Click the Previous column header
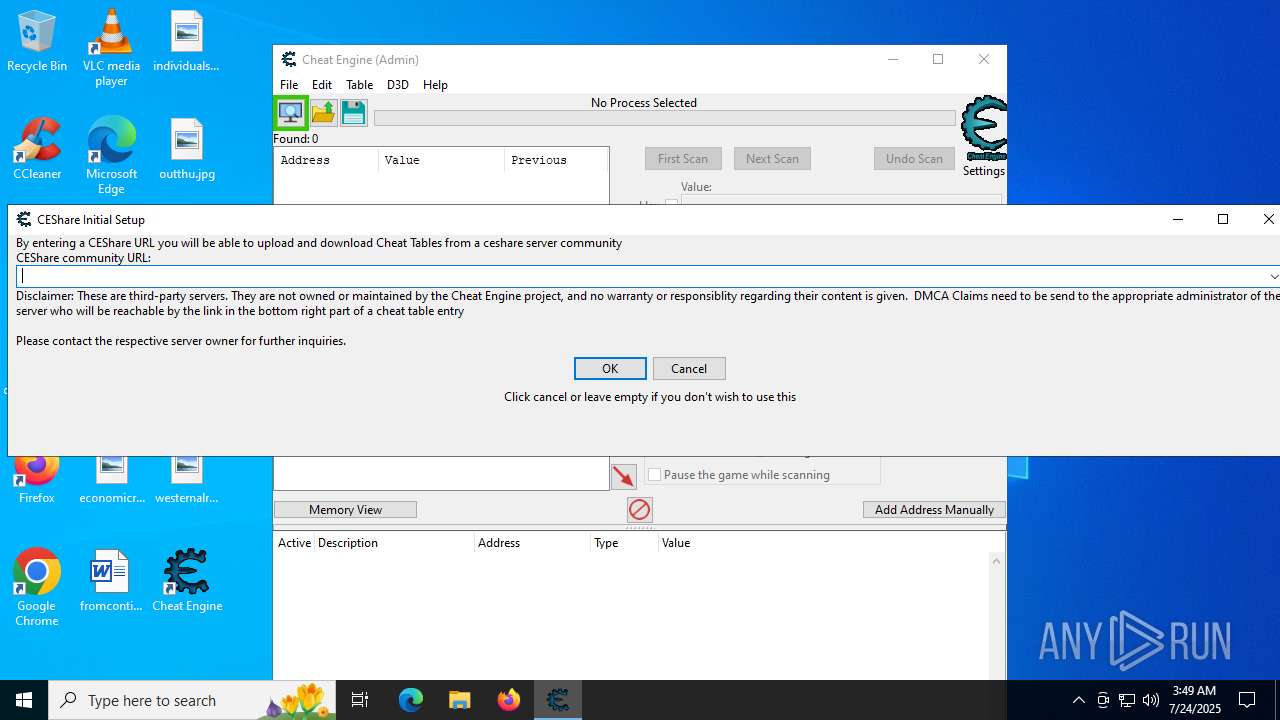Viewport: 1280px width, 720px height. (x=556, y=160)
